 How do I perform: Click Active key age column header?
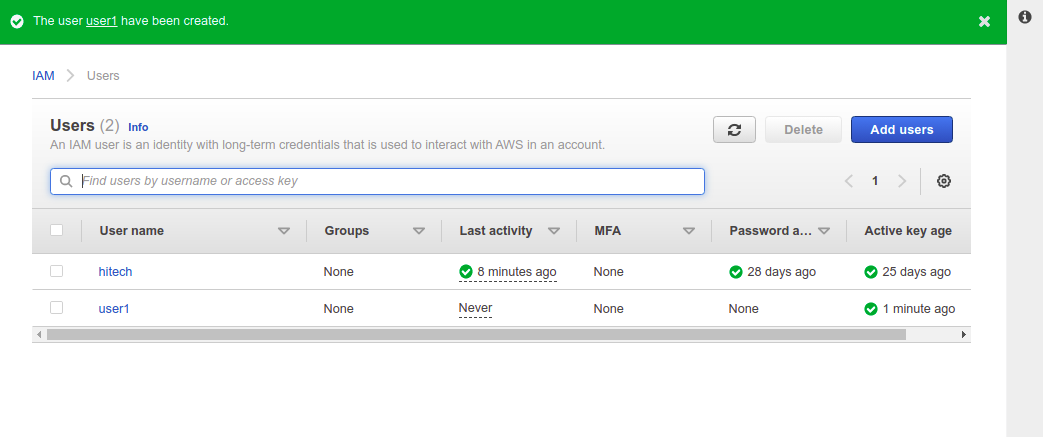coord(908,231)
